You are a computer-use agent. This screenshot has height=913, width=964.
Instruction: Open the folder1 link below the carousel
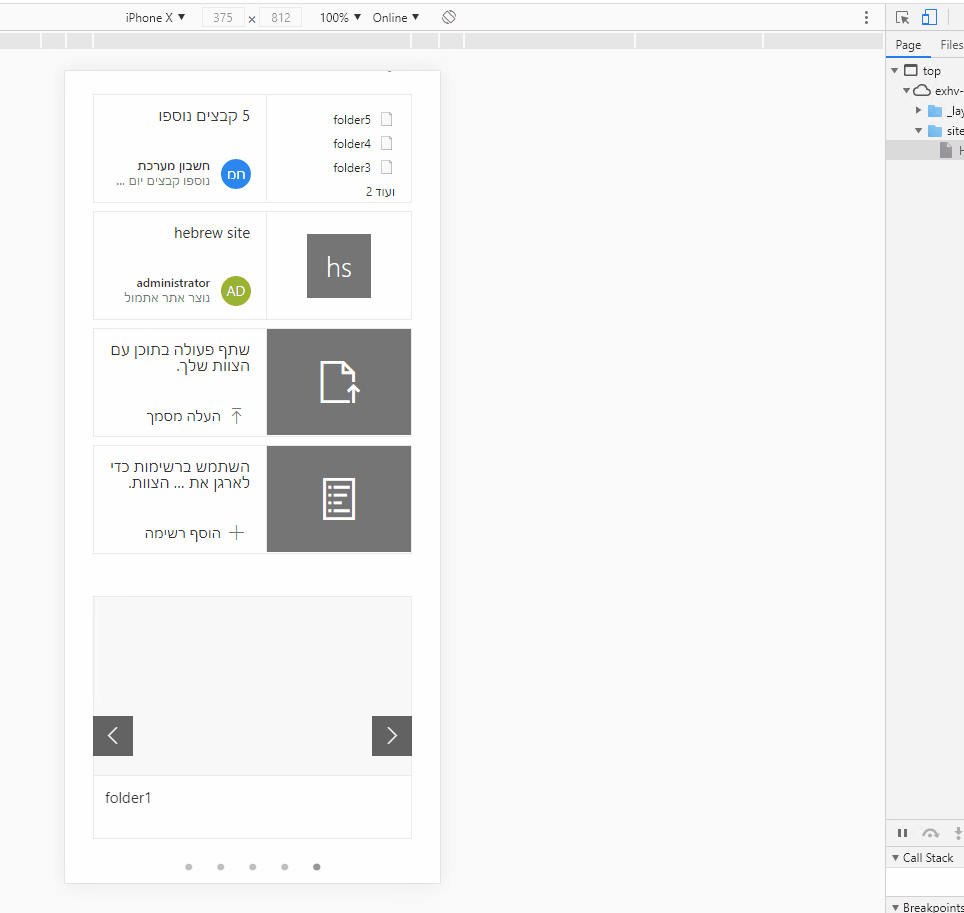(x=128, y=797)
